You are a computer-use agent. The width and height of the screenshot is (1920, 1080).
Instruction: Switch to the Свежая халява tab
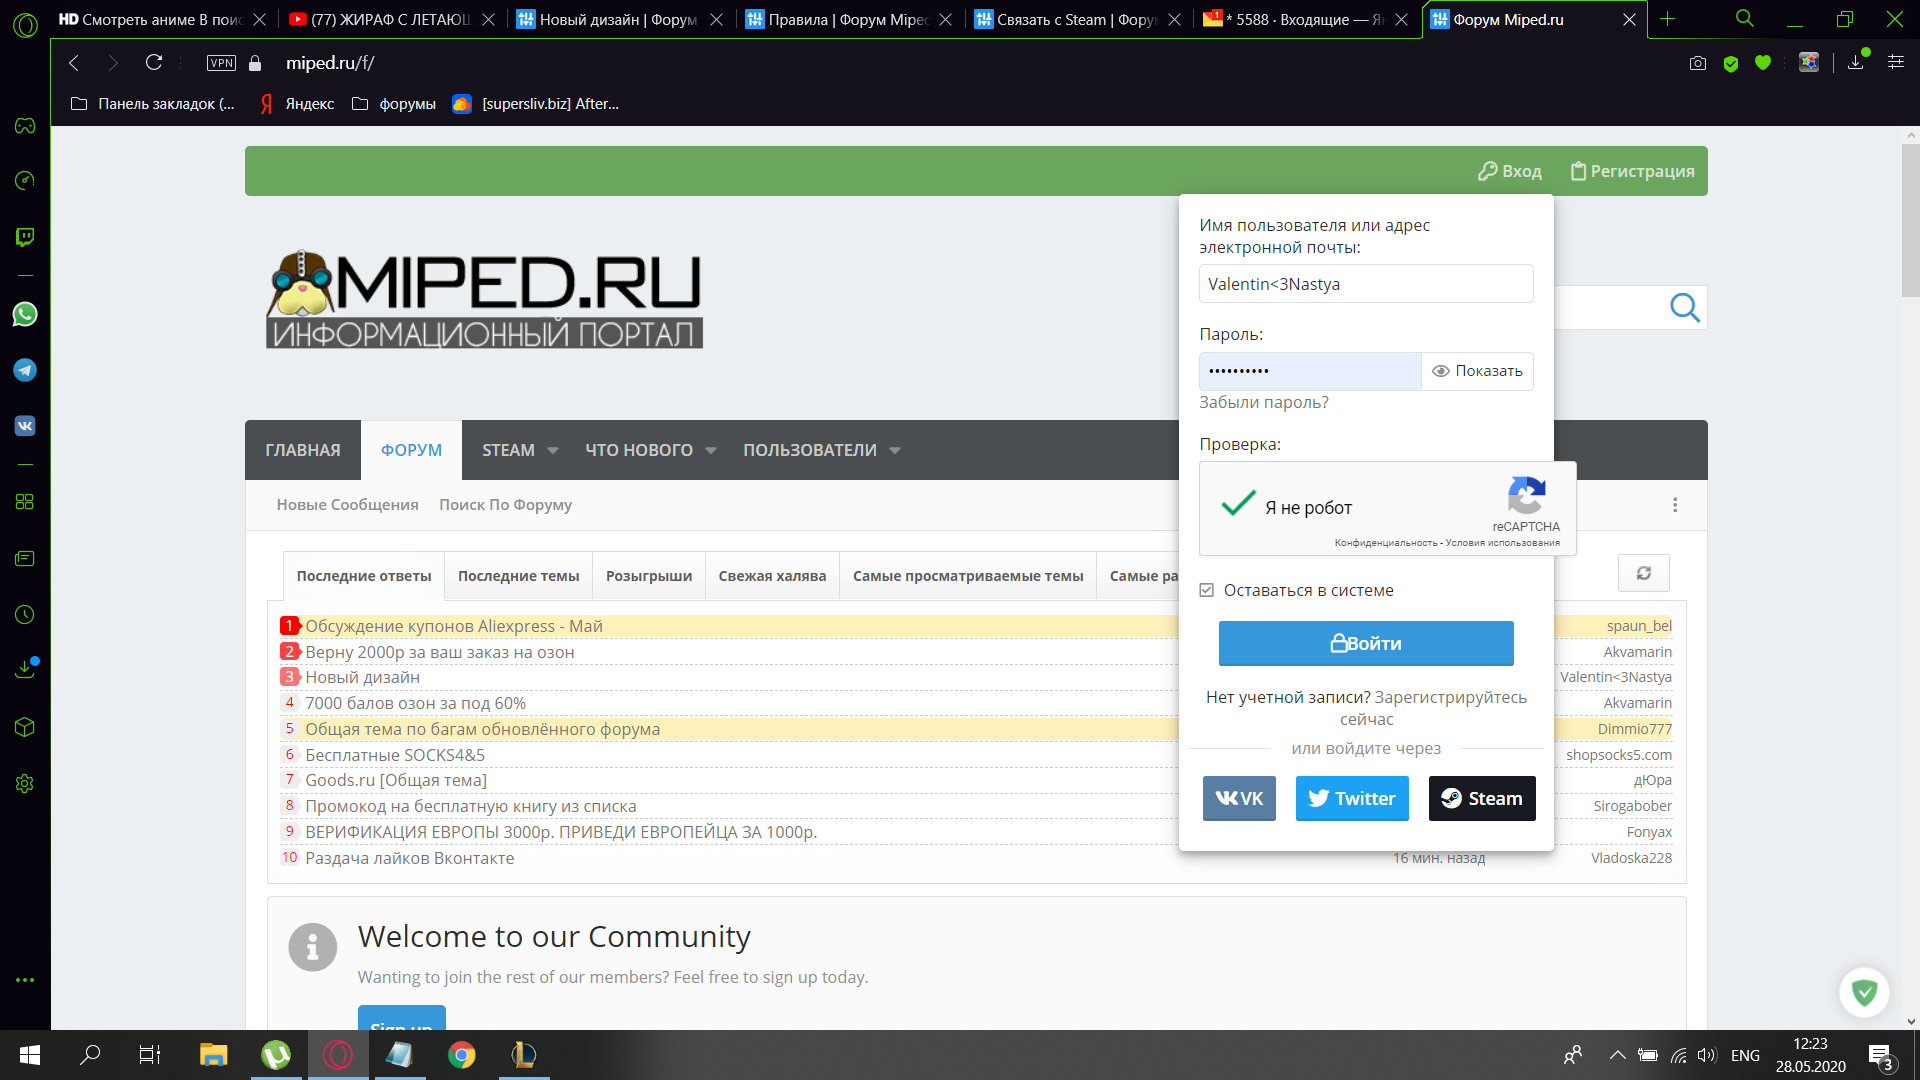(x=772, y=576)
